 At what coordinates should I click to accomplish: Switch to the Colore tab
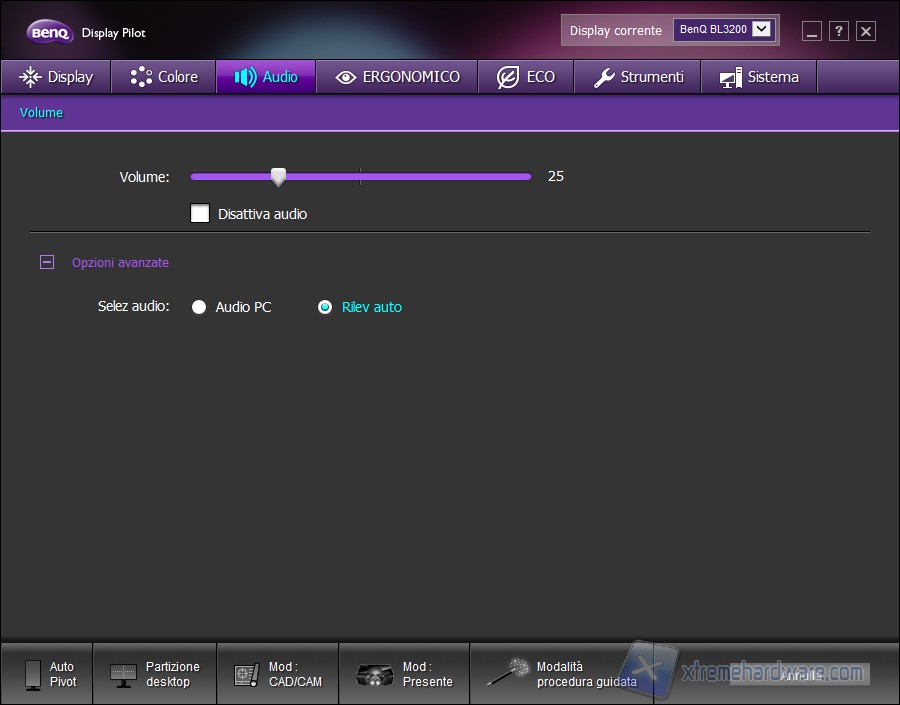[x=164, y=77]
